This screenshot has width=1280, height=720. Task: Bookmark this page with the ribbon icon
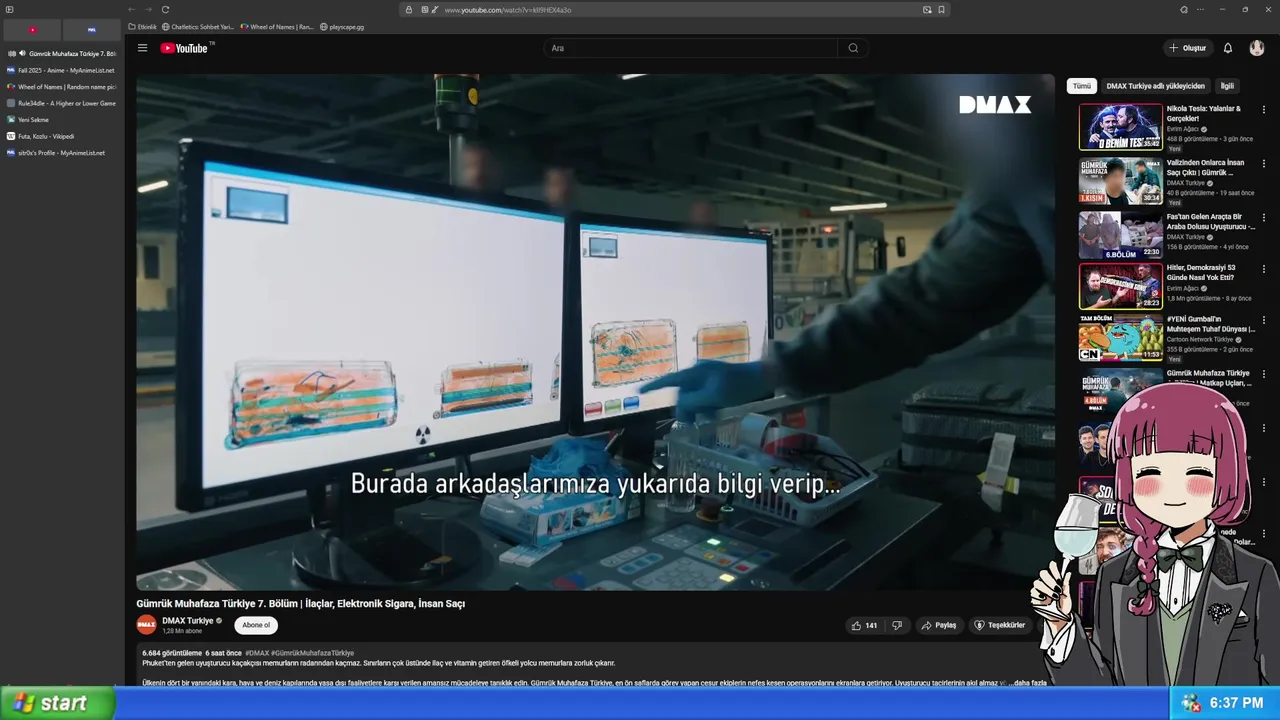pos(941,9)
